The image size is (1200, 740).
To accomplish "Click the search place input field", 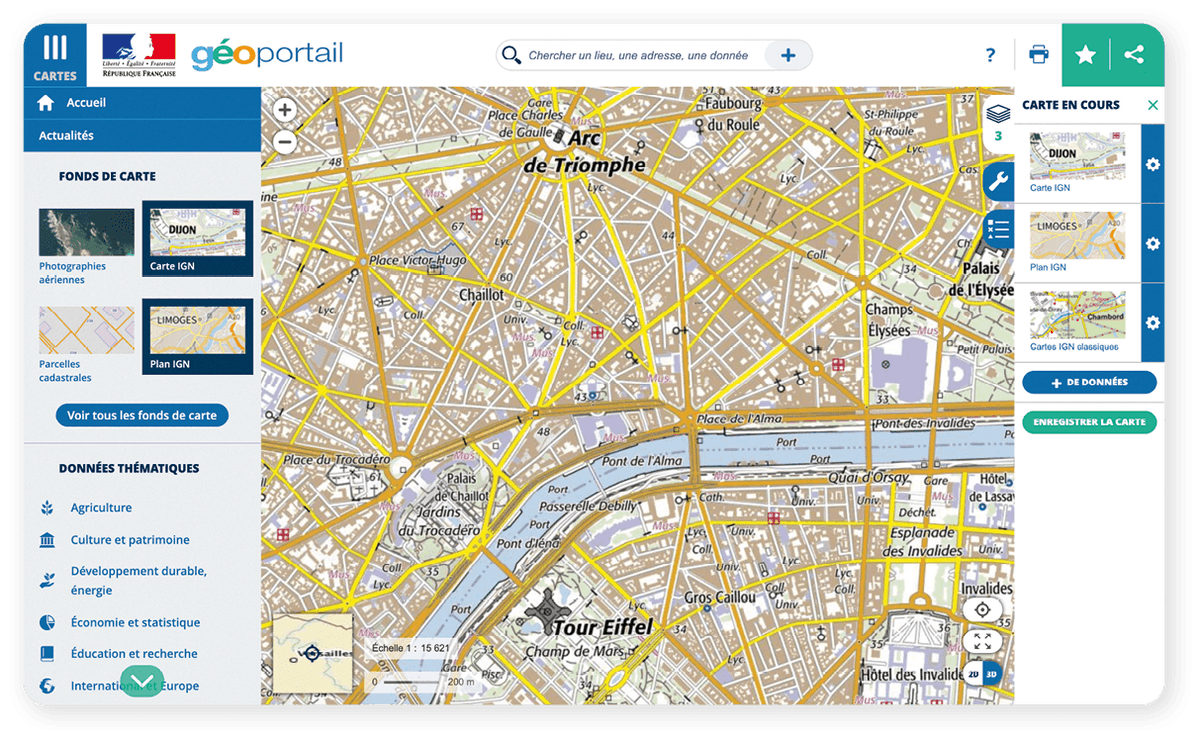I will pos(640,56).
